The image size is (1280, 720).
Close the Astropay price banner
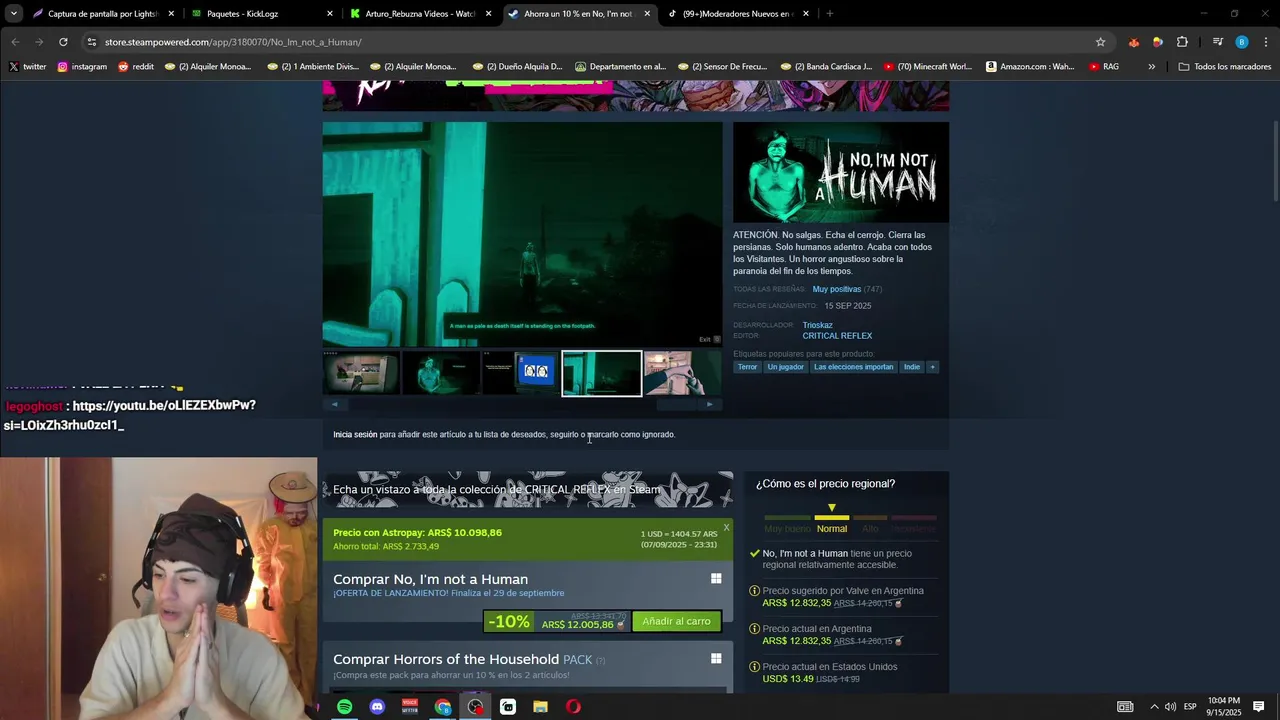coord(726,527)
